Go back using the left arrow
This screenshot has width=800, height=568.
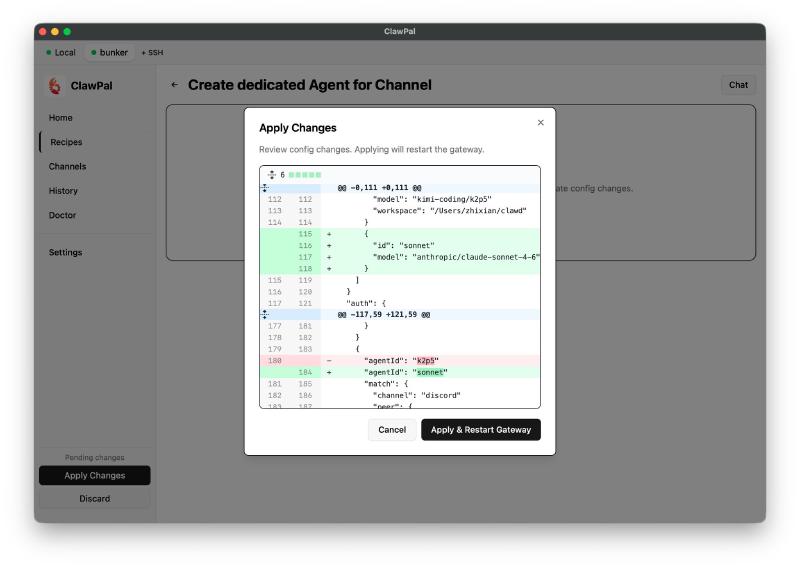174,85
